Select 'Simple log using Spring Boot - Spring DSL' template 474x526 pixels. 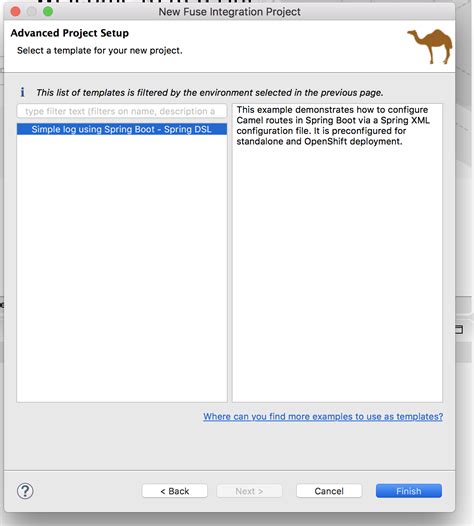point(122,129)
